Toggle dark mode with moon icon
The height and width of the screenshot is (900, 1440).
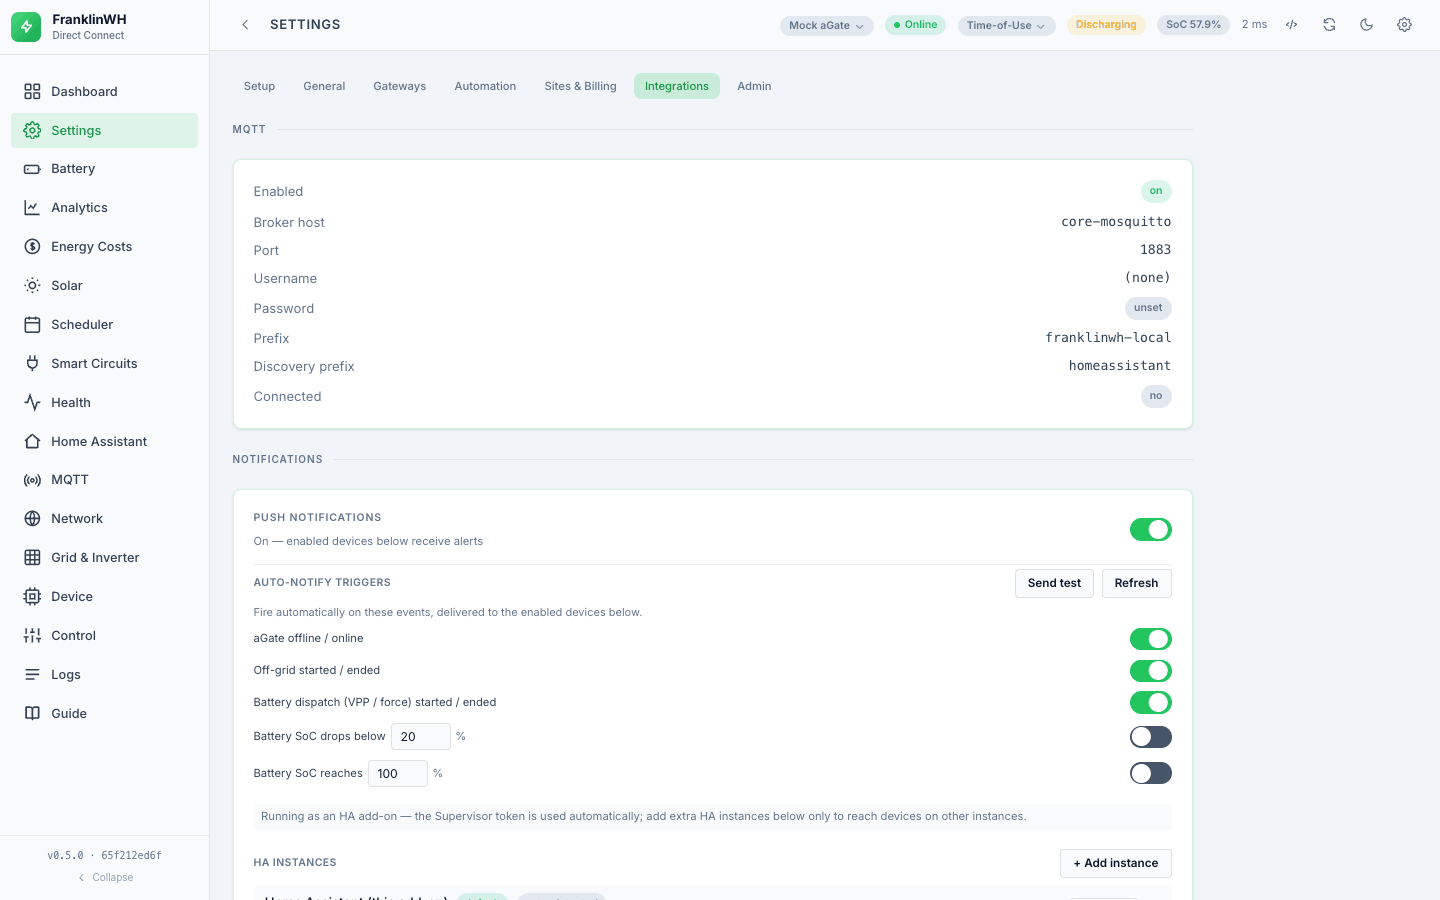[x=1367, y=25]
